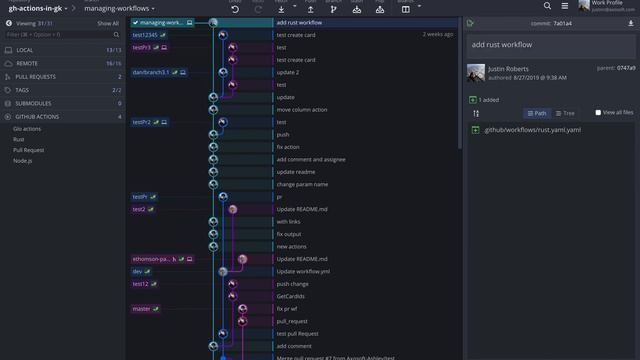Image resolution: width=640 pixels, height=360 pixels.
Task: Click the Redo toolbar icon
Action: point(258,9)
